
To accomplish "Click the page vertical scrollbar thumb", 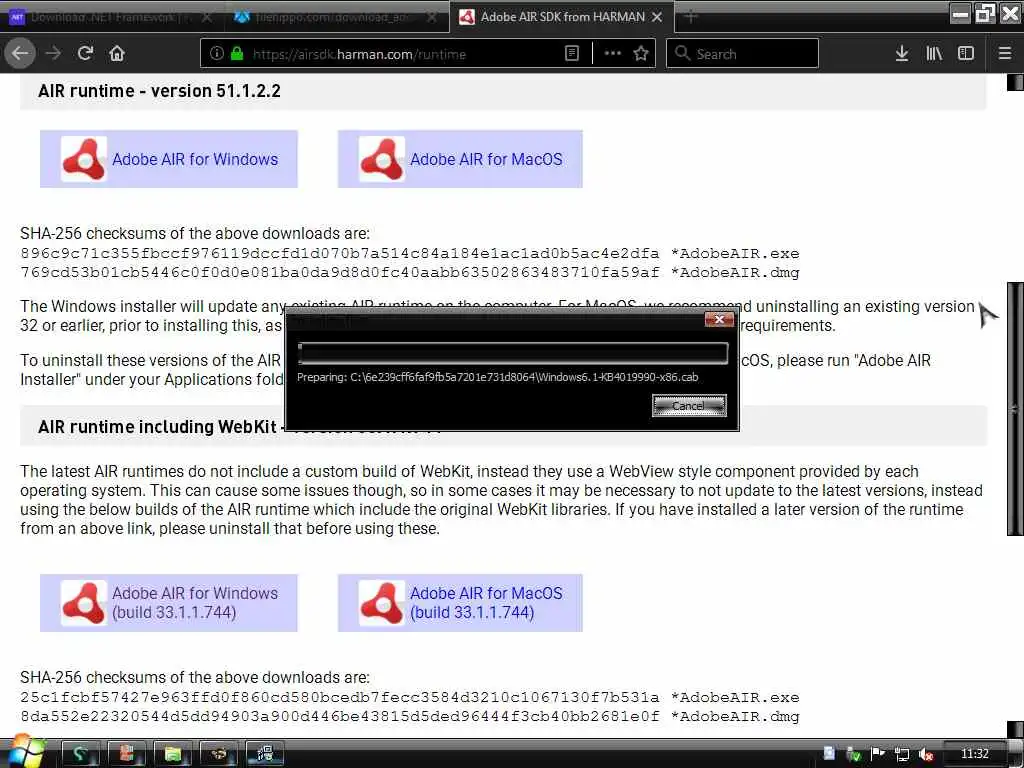I will 1015,409.
